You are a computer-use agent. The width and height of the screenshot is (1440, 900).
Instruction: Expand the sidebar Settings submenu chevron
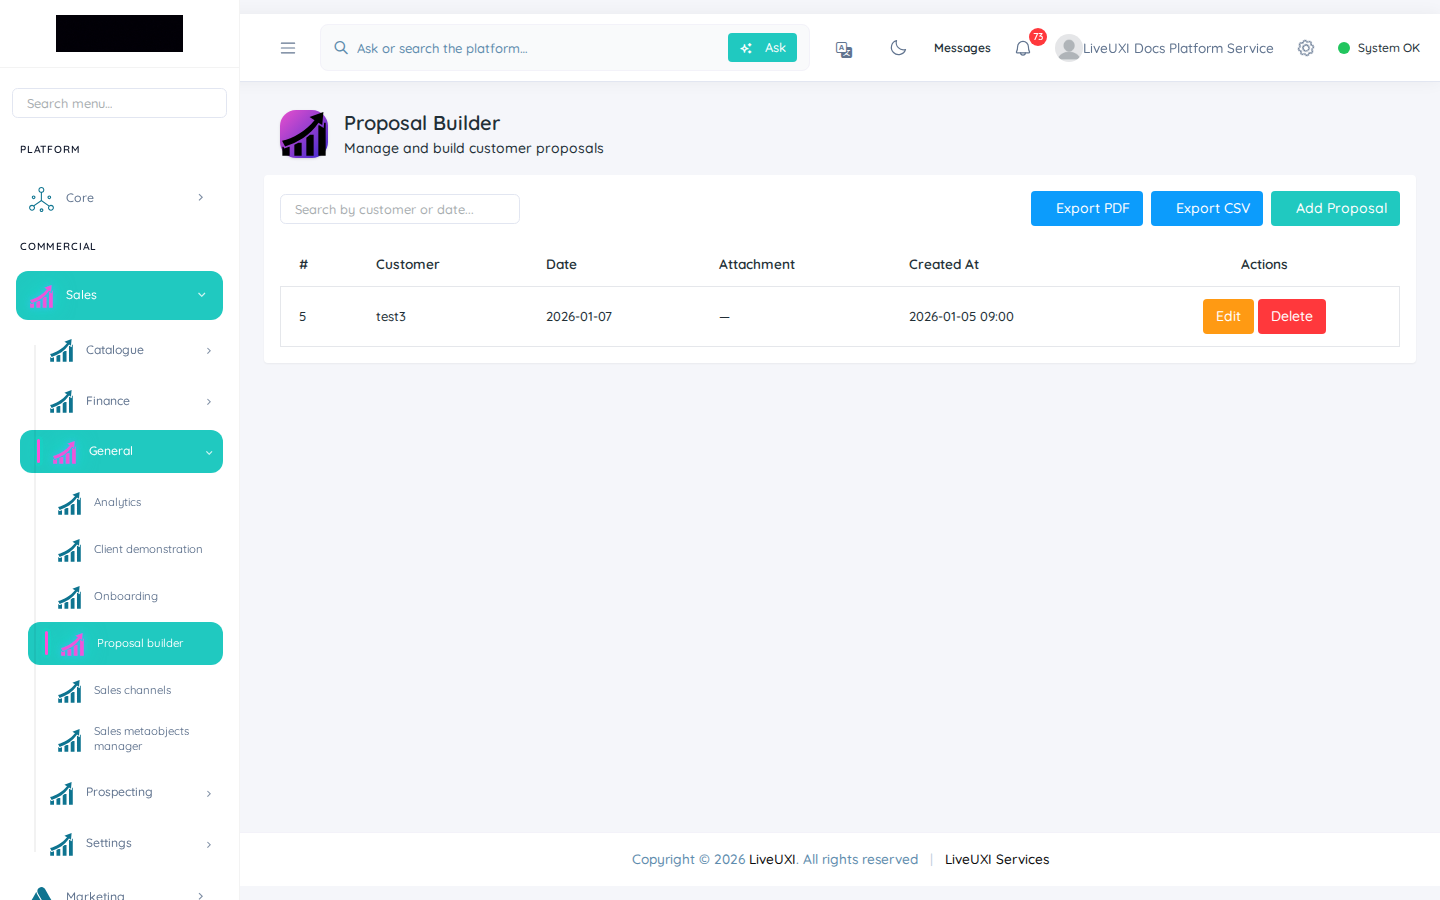[x=209, y=844]
